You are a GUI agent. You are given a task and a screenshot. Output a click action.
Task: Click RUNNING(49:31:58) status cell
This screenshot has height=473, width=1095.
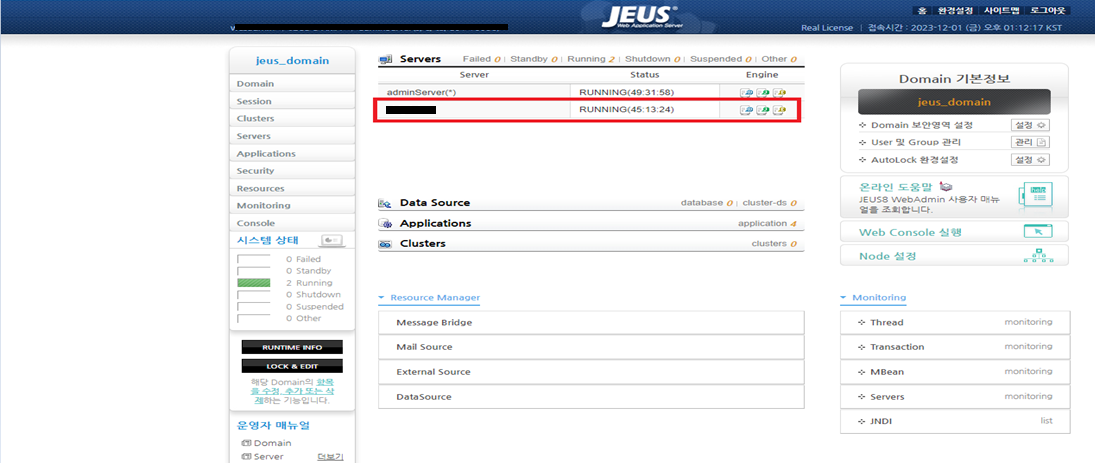pos(627,92)
